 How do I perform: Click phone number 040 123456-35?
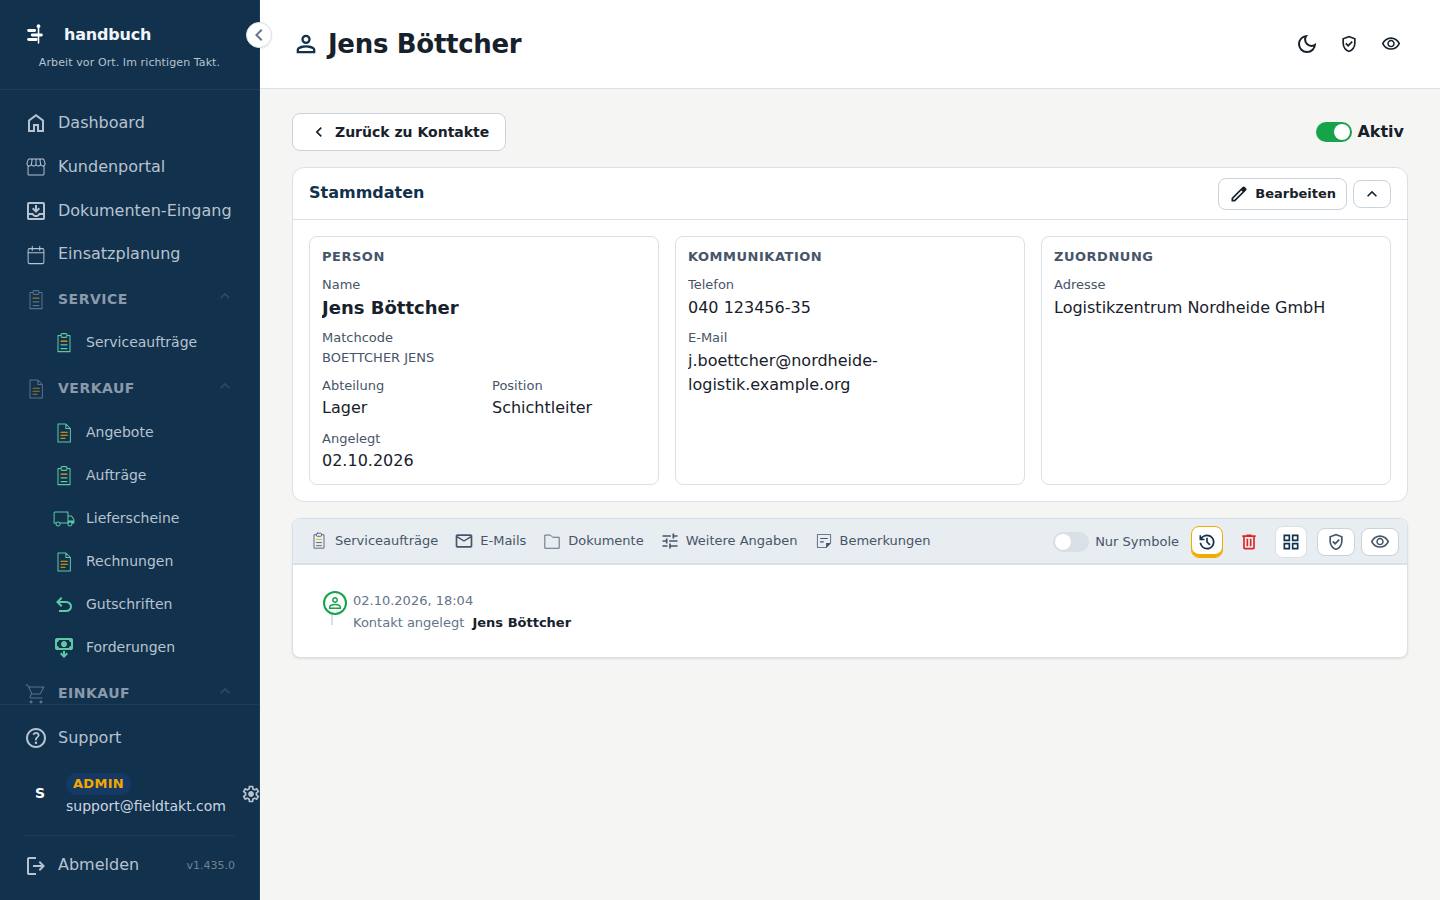coord(749,308)
